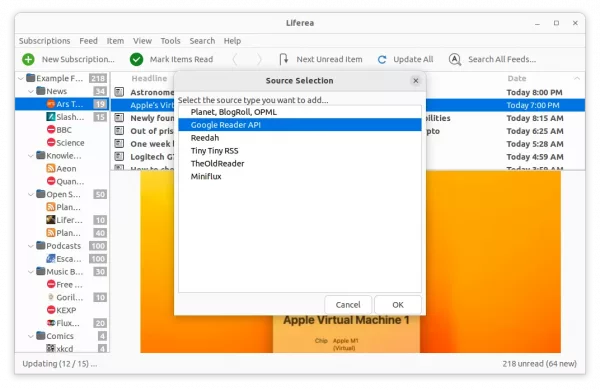Open the Subscriptions menu
Viewport: 600px width, 390px height.
[x=44, y=41]
